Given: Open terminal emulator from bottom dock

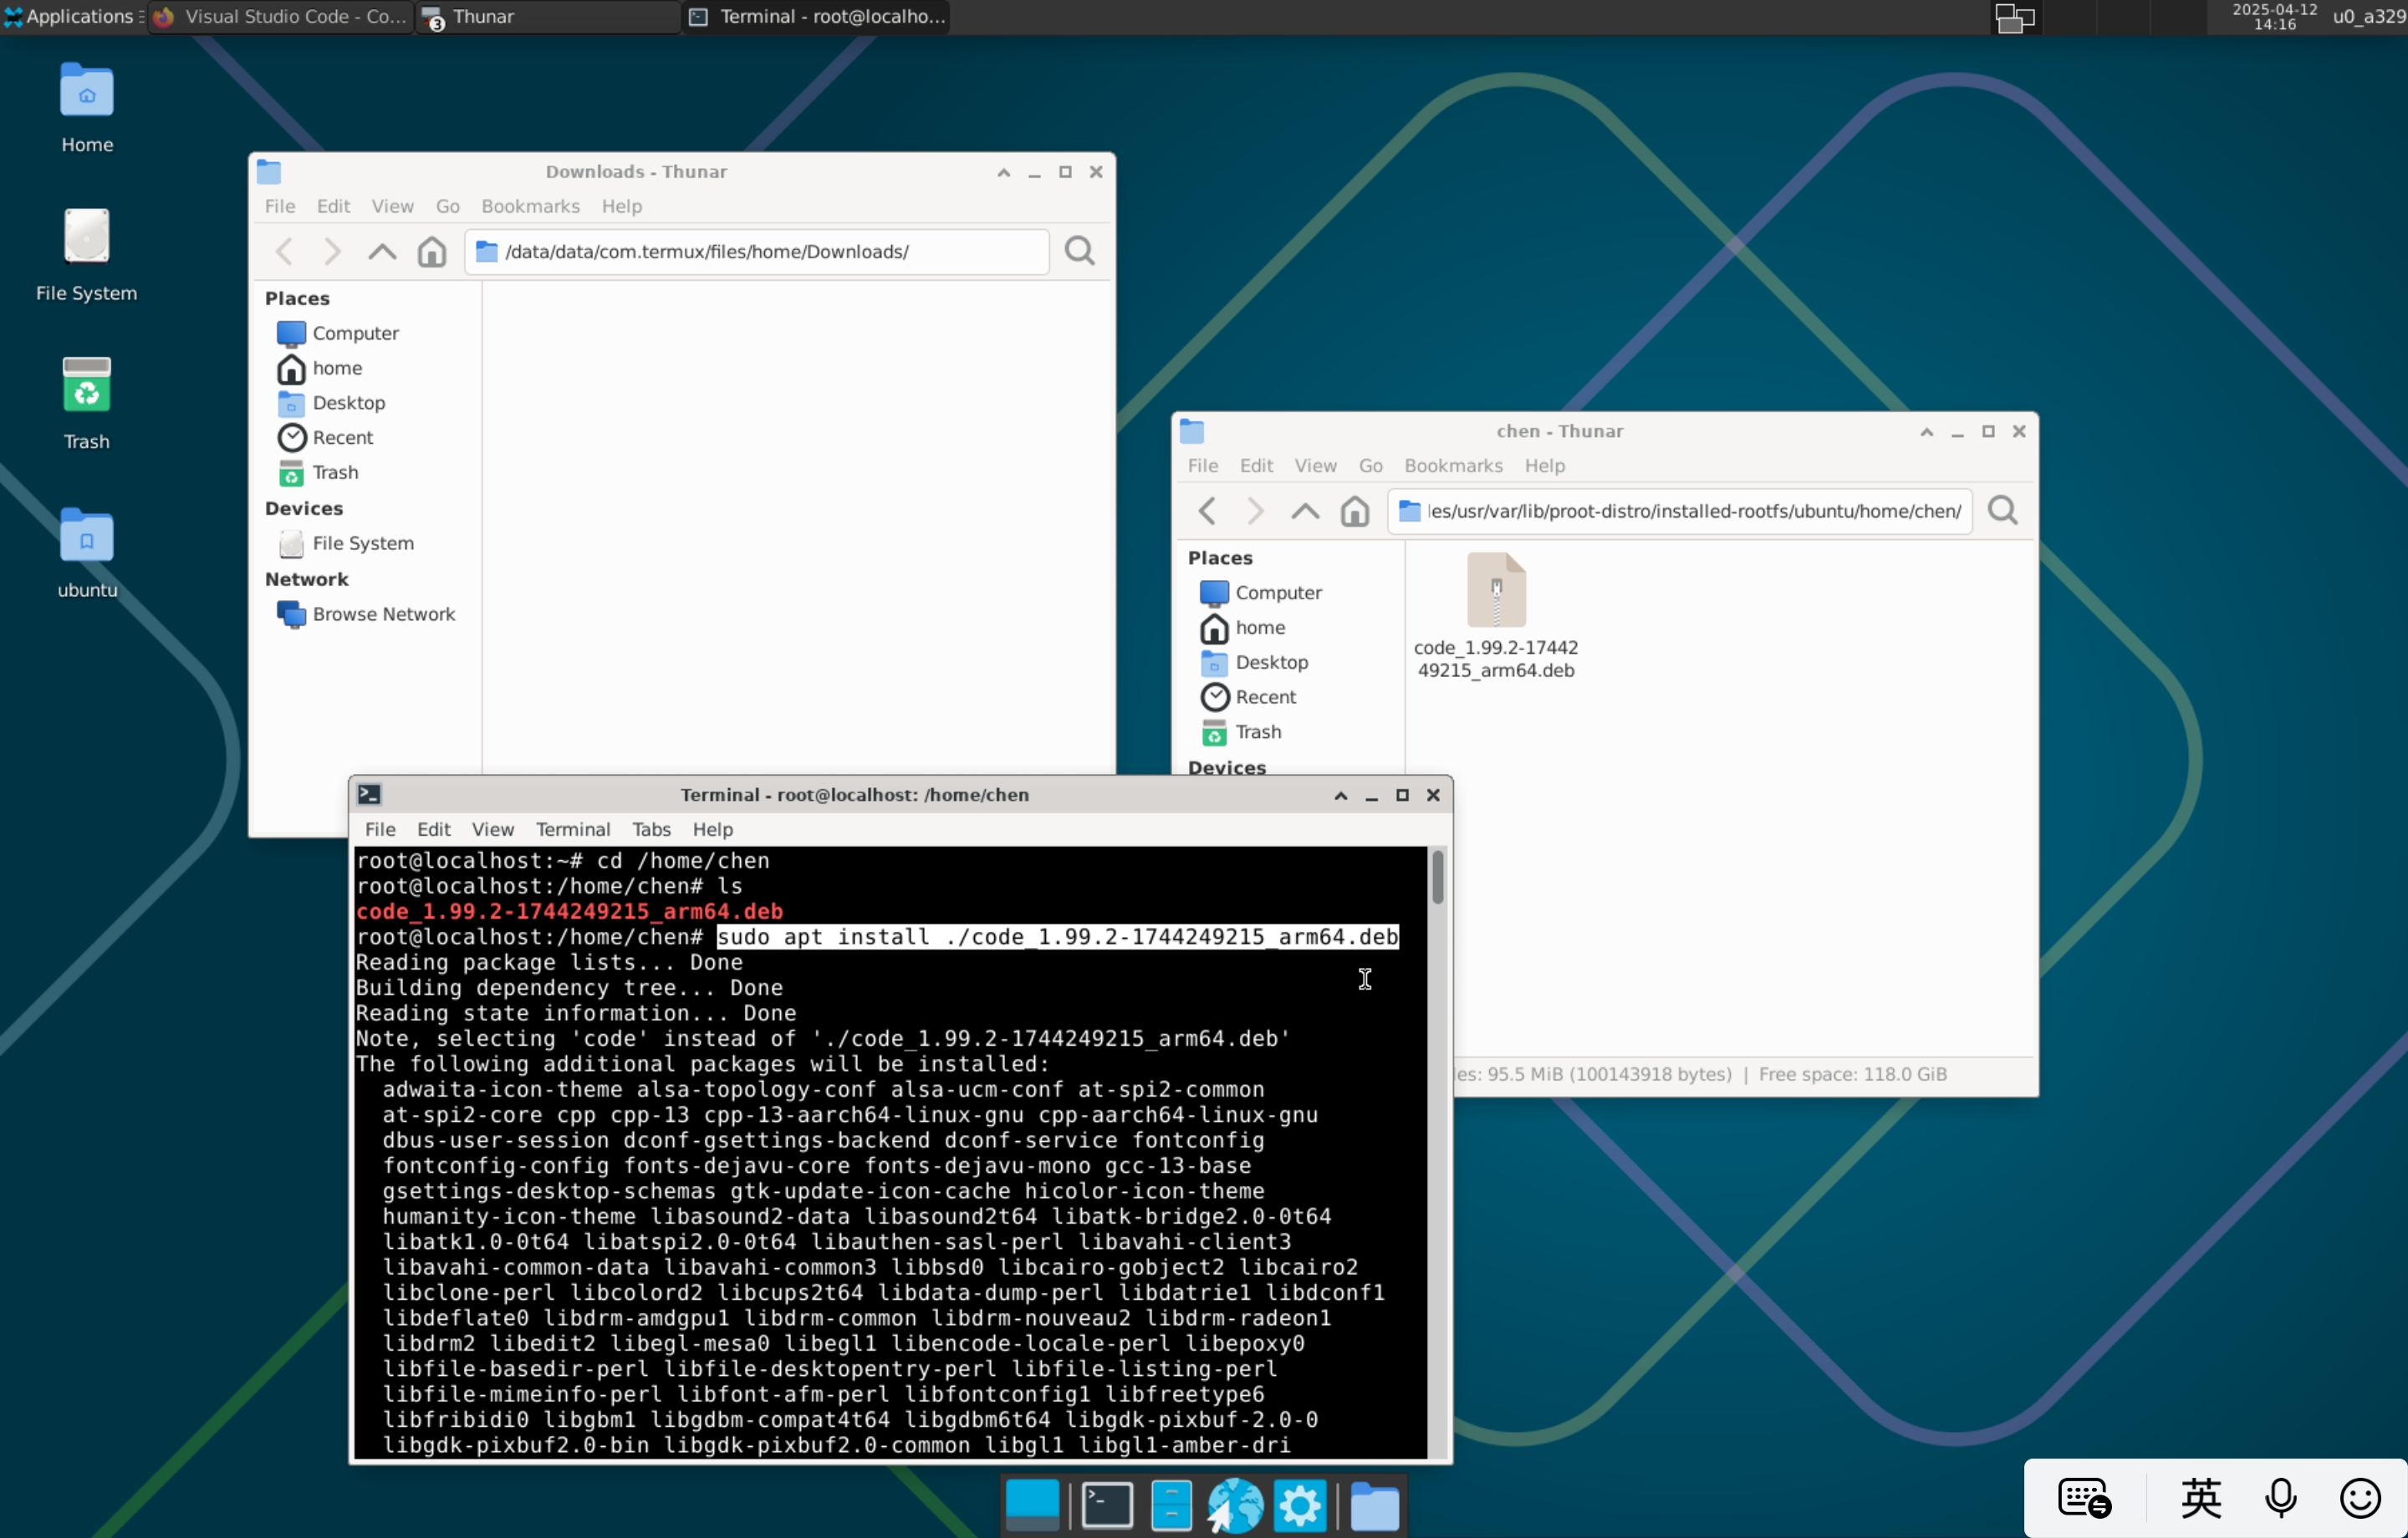Looking at the screenshot, I should 1107,1505.
